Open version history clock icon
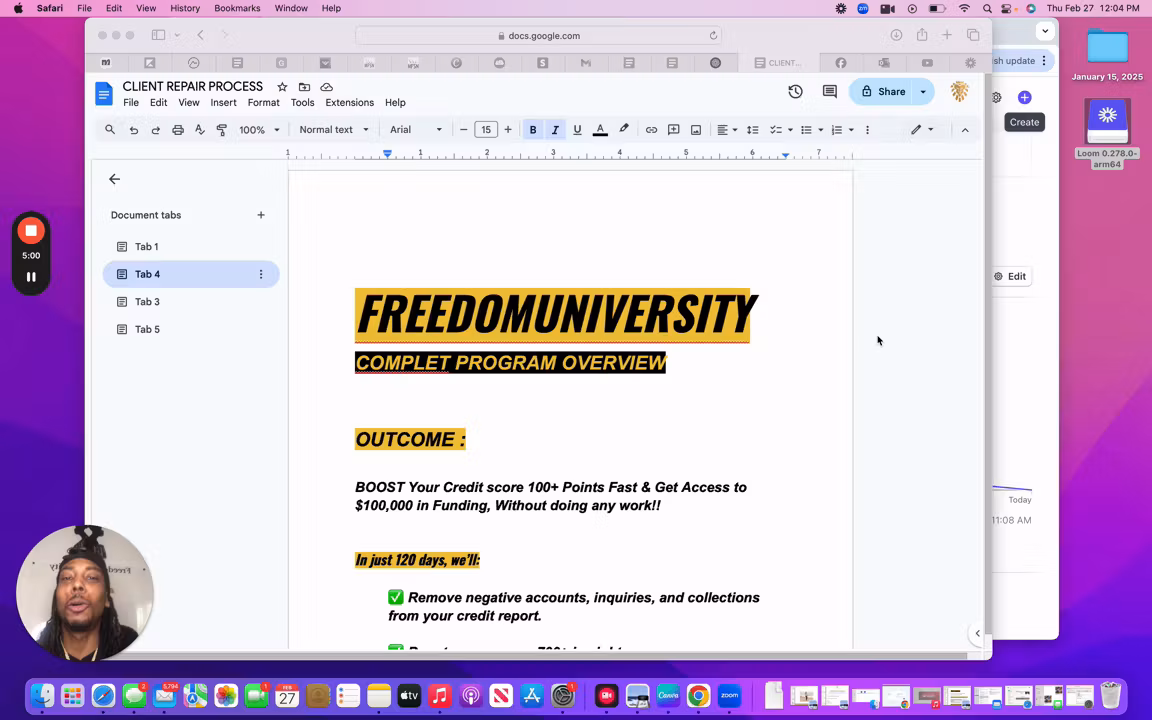The width and height of the screenshot is (1152, 720). 795,92
